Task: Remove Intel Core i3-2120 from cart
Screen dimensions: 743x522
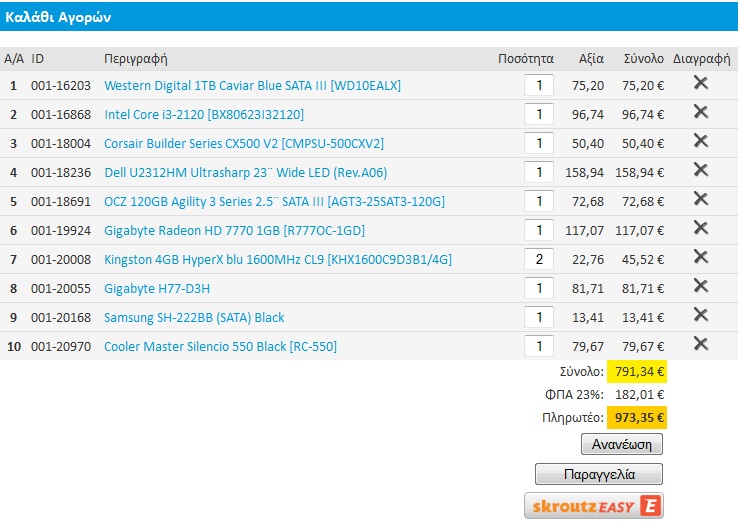Action: [x=700, y=112]
